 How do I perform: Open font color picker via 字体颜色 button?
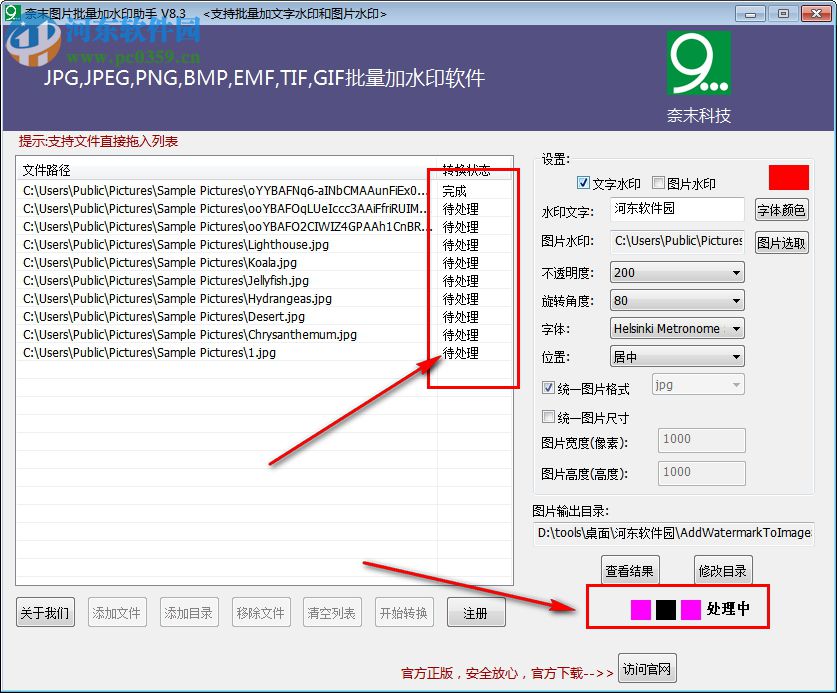coord(783,210)
